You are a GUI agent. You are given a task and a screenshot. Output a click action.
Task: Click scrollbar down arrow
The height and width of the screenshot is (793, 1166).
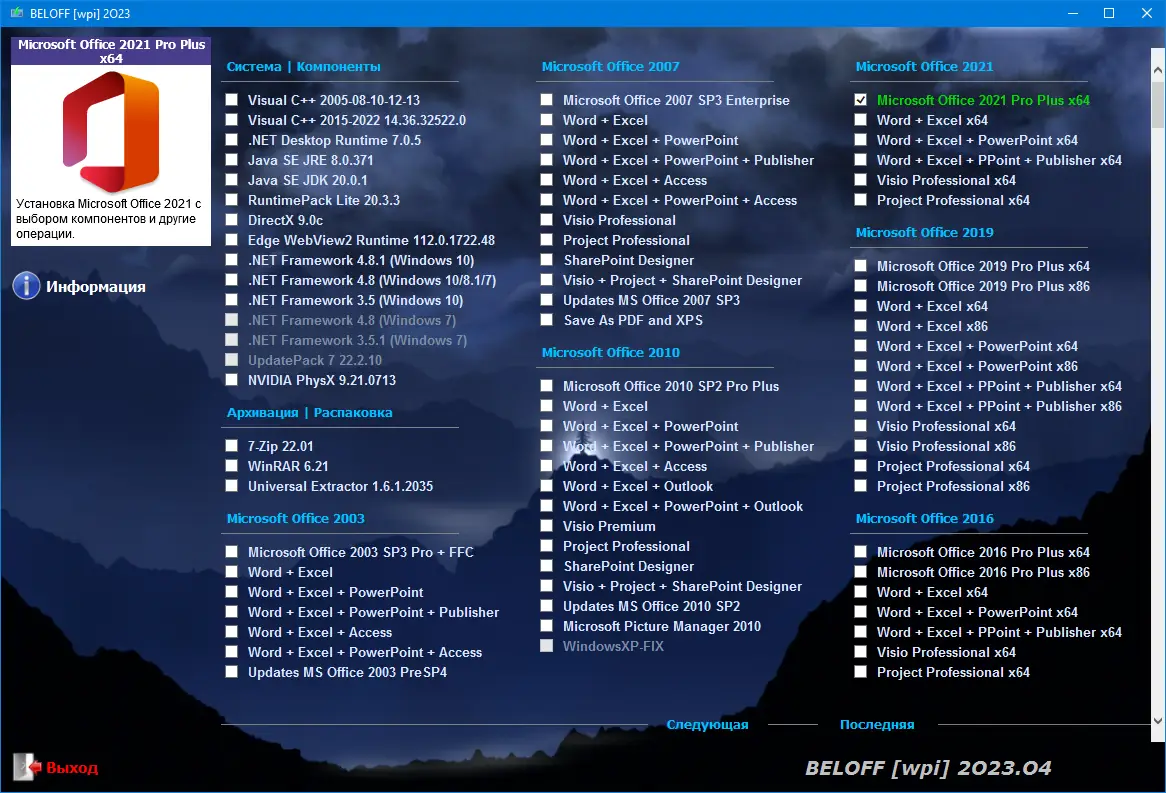[1158, 721]
